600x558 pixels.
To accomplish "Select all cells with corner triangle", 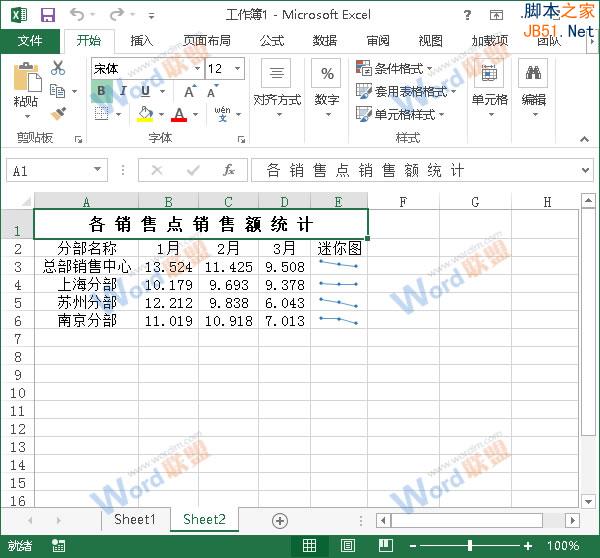I will (26, 201).
